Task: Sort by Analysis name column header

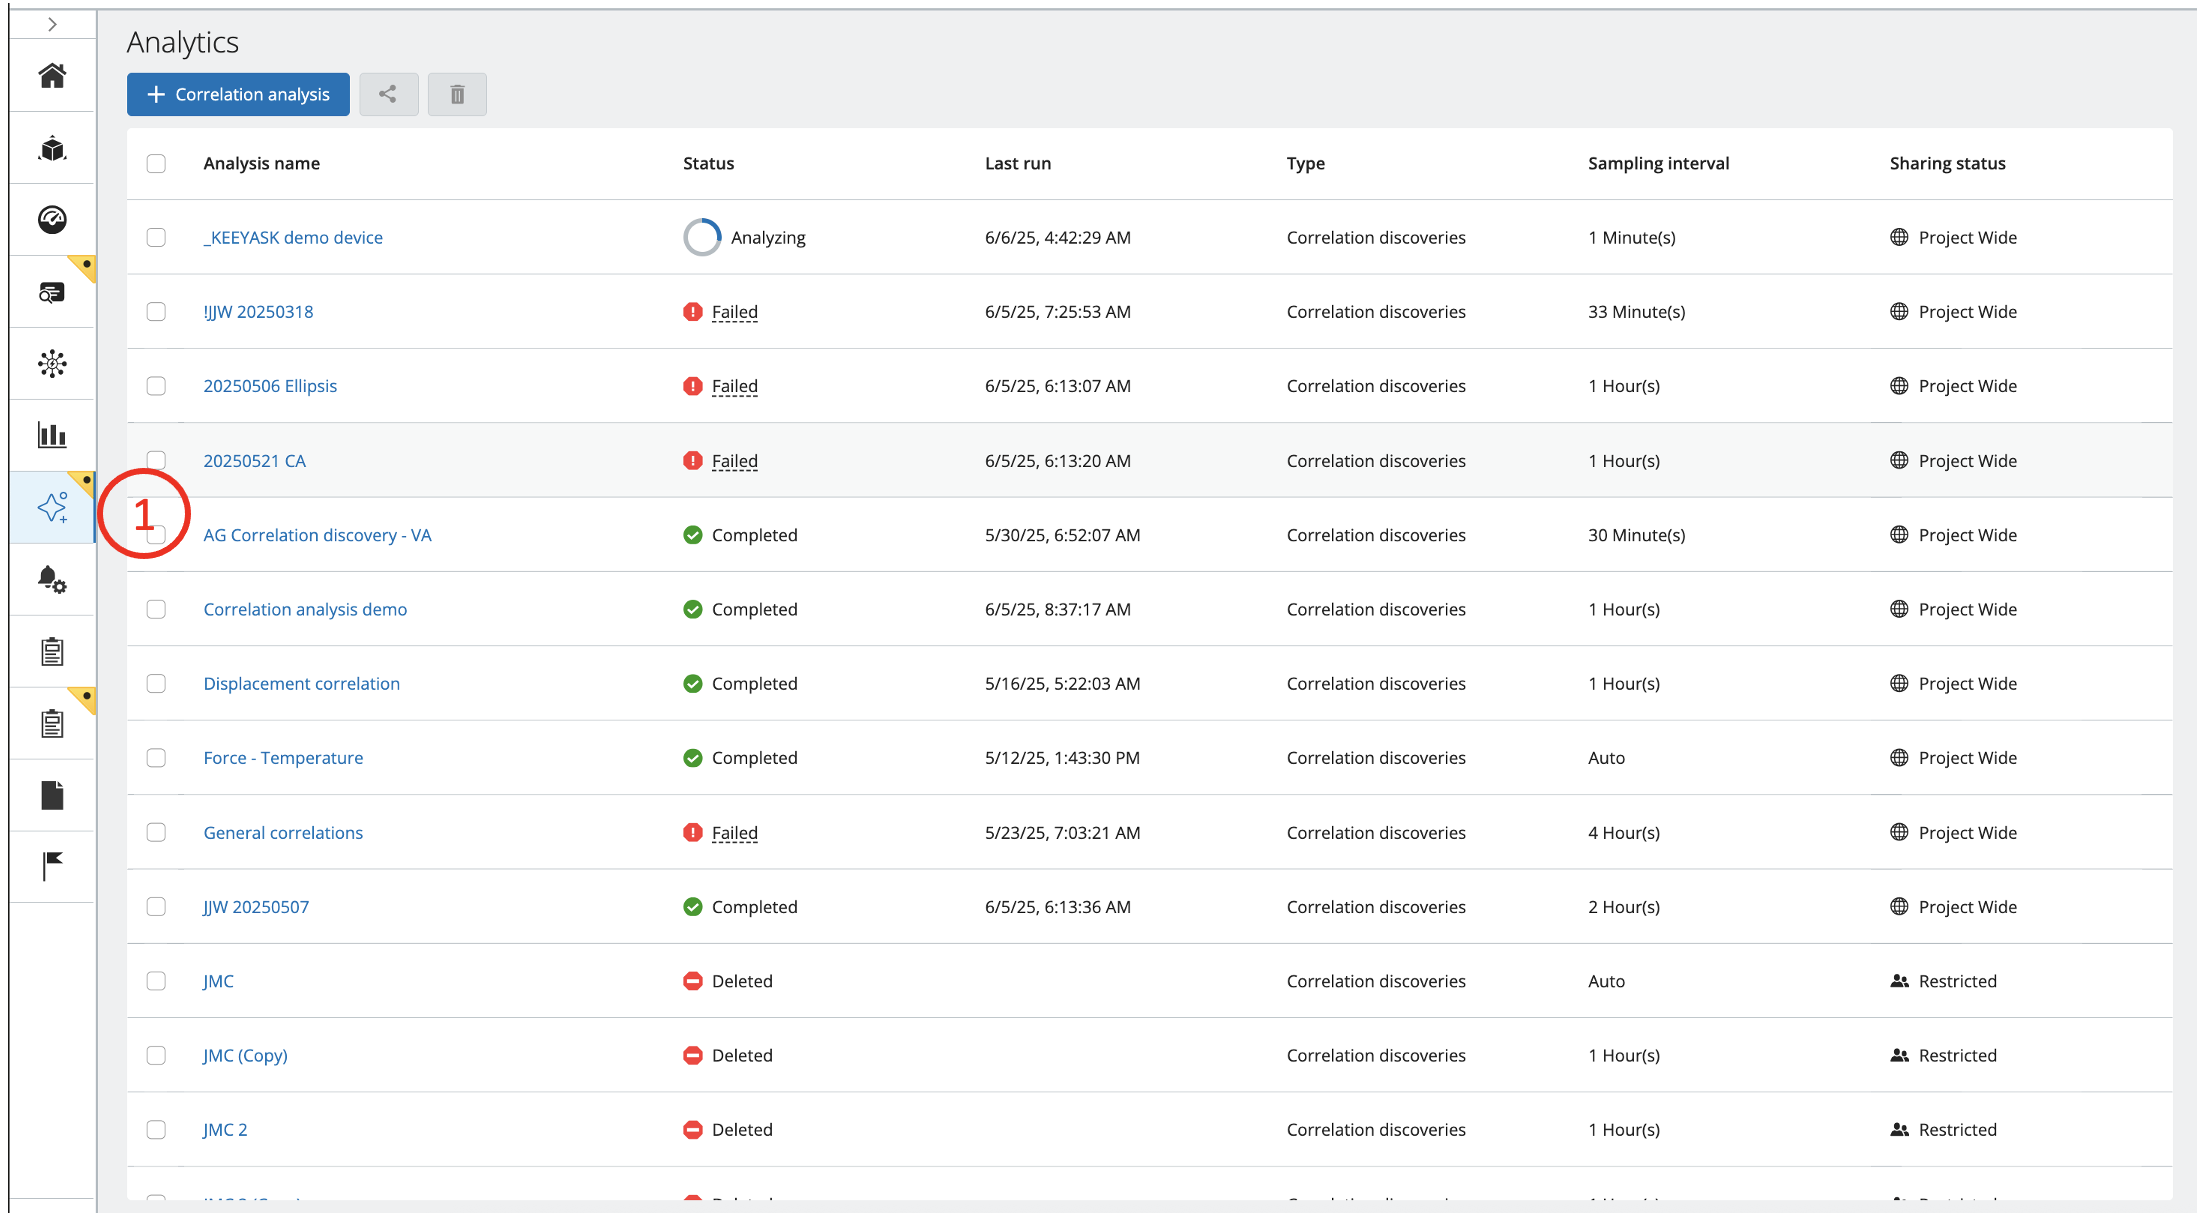Action: pos(261,163)
